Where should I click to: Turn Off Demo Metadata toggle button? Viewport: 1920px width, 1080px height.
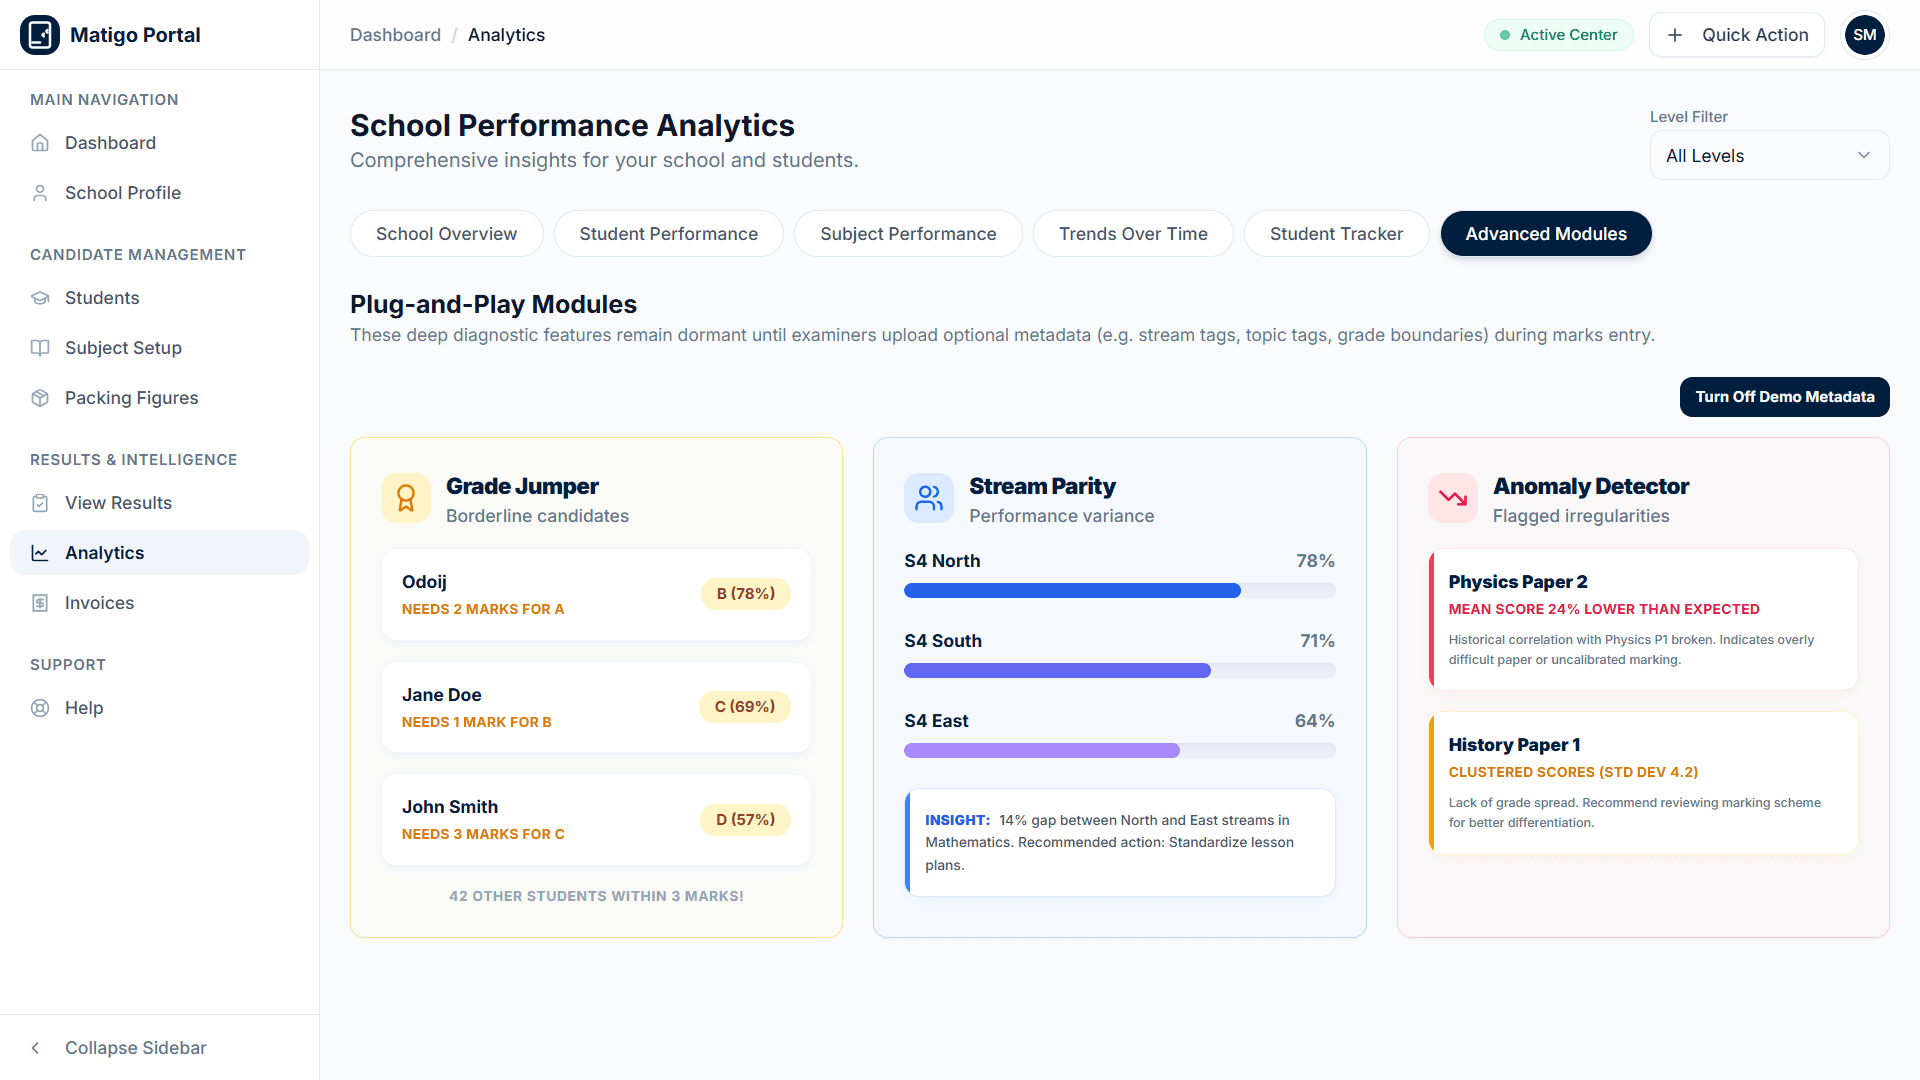(1784, 397)
